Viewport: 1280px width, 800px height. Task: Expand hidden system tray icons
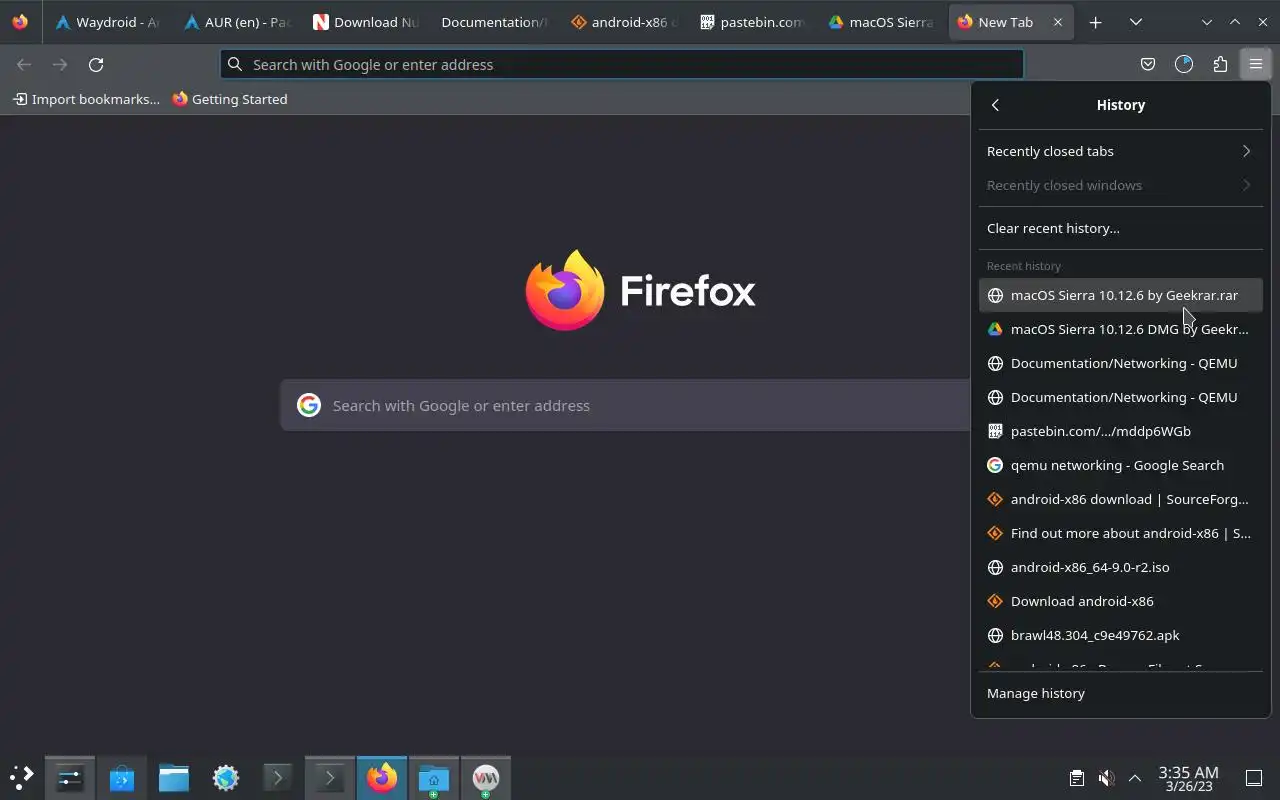(x=1135, y=778)
